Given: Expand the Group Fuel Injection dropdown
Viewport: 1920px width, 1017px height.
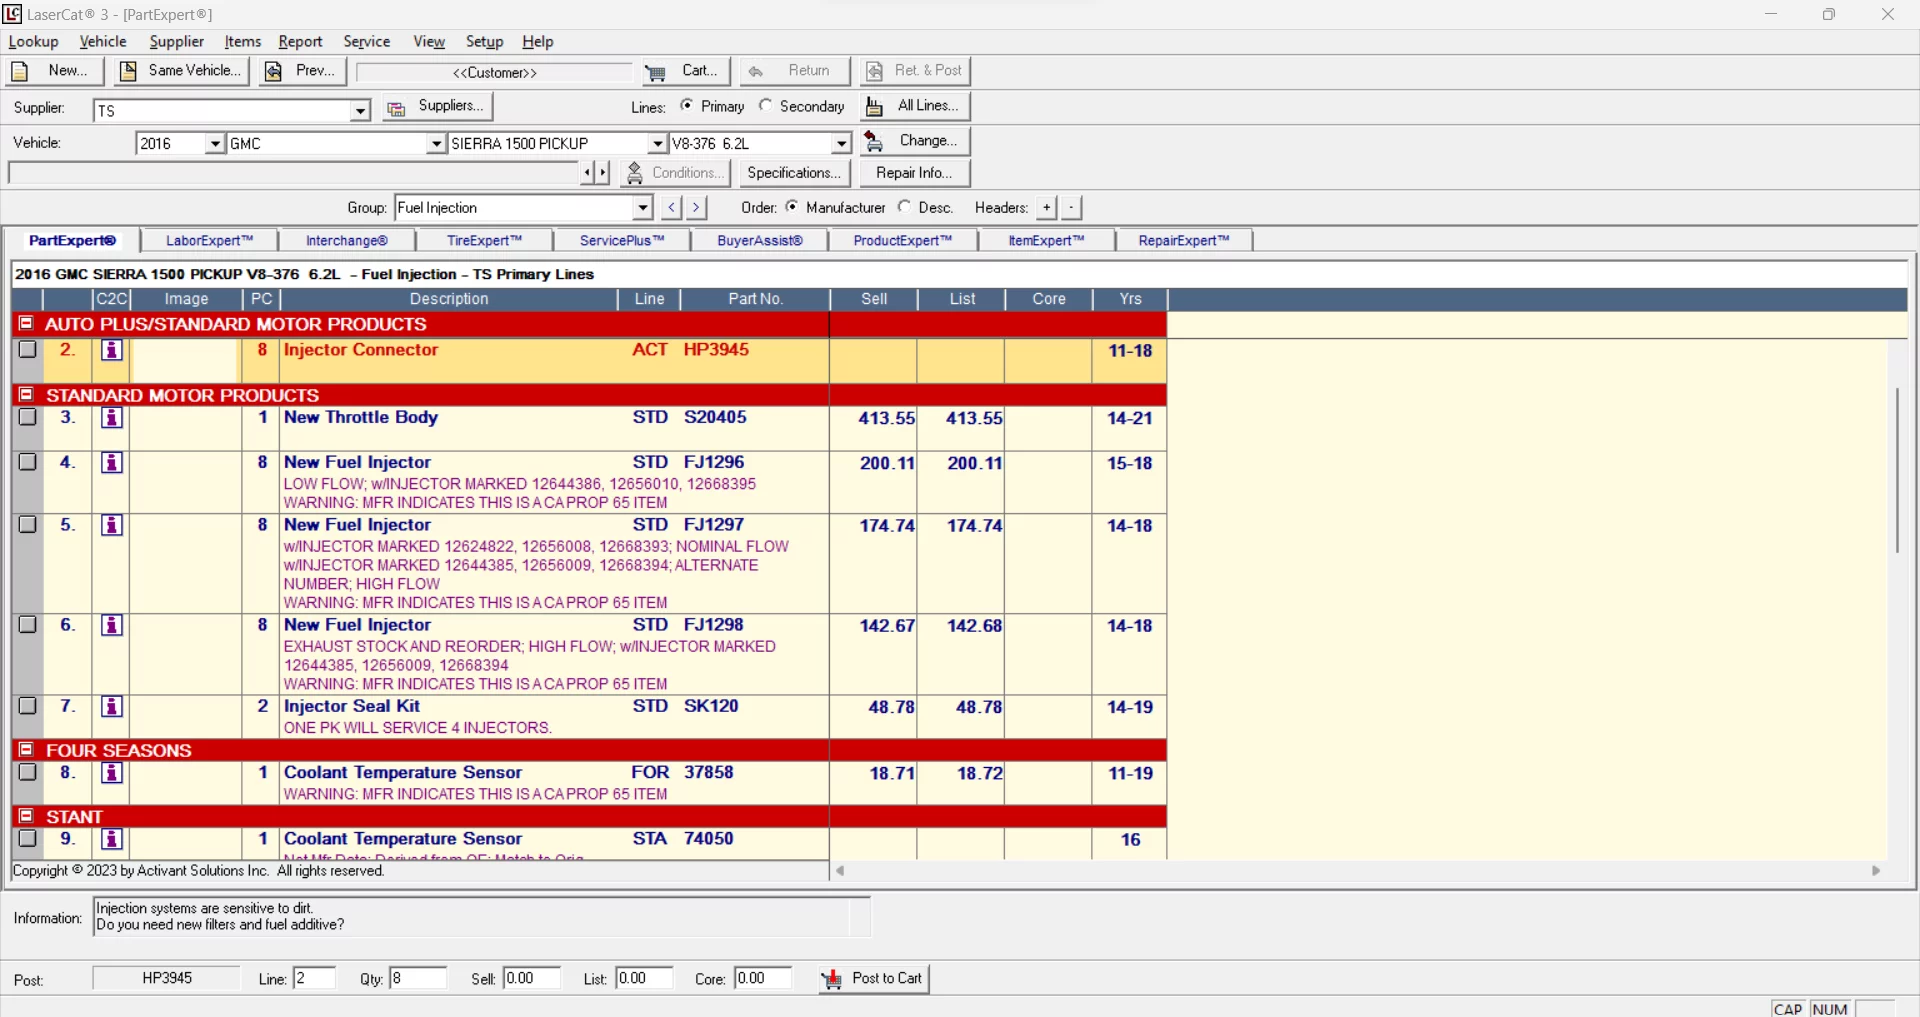Looking at the screenshot, I should point(642,208).
